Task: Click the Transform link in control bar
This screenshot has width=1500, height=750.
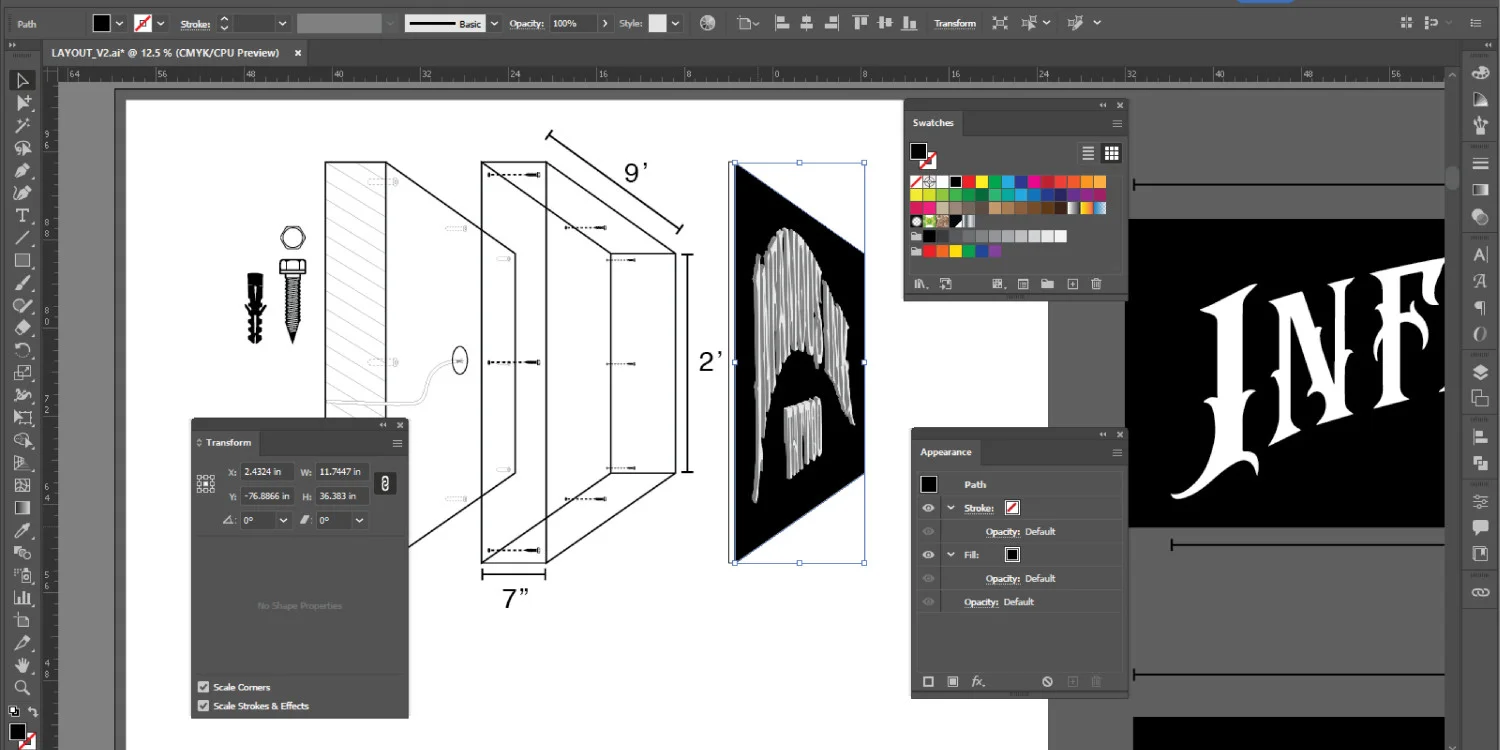Action: (955, 23)
